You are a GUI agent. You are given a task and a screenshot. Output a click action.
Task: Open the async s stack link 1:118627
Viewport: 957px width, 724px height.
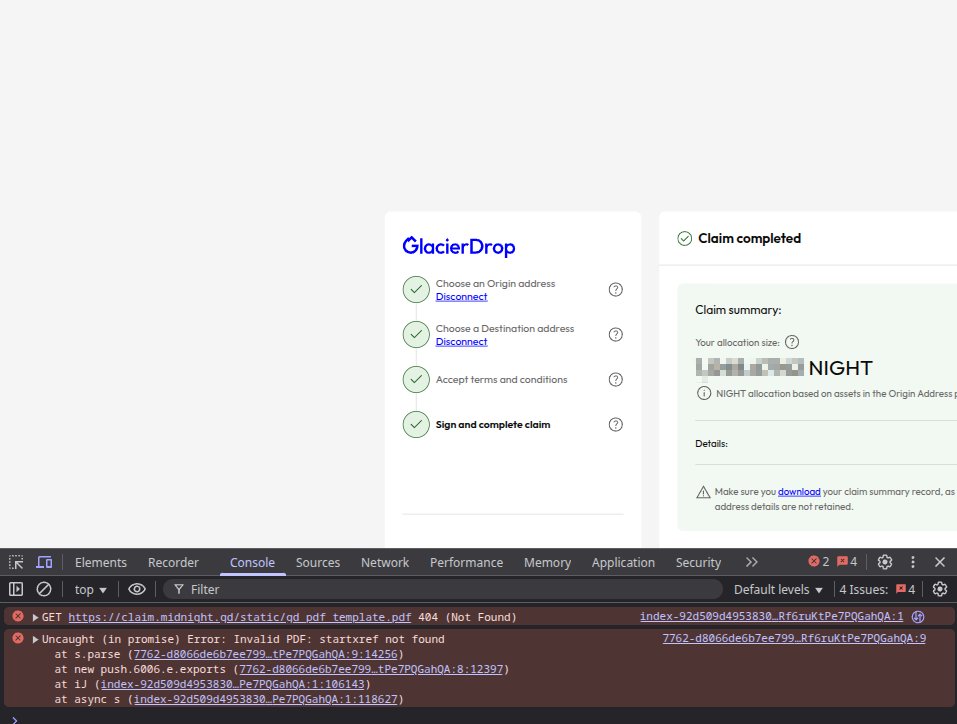pyautogui.click(x=265, y=700)
